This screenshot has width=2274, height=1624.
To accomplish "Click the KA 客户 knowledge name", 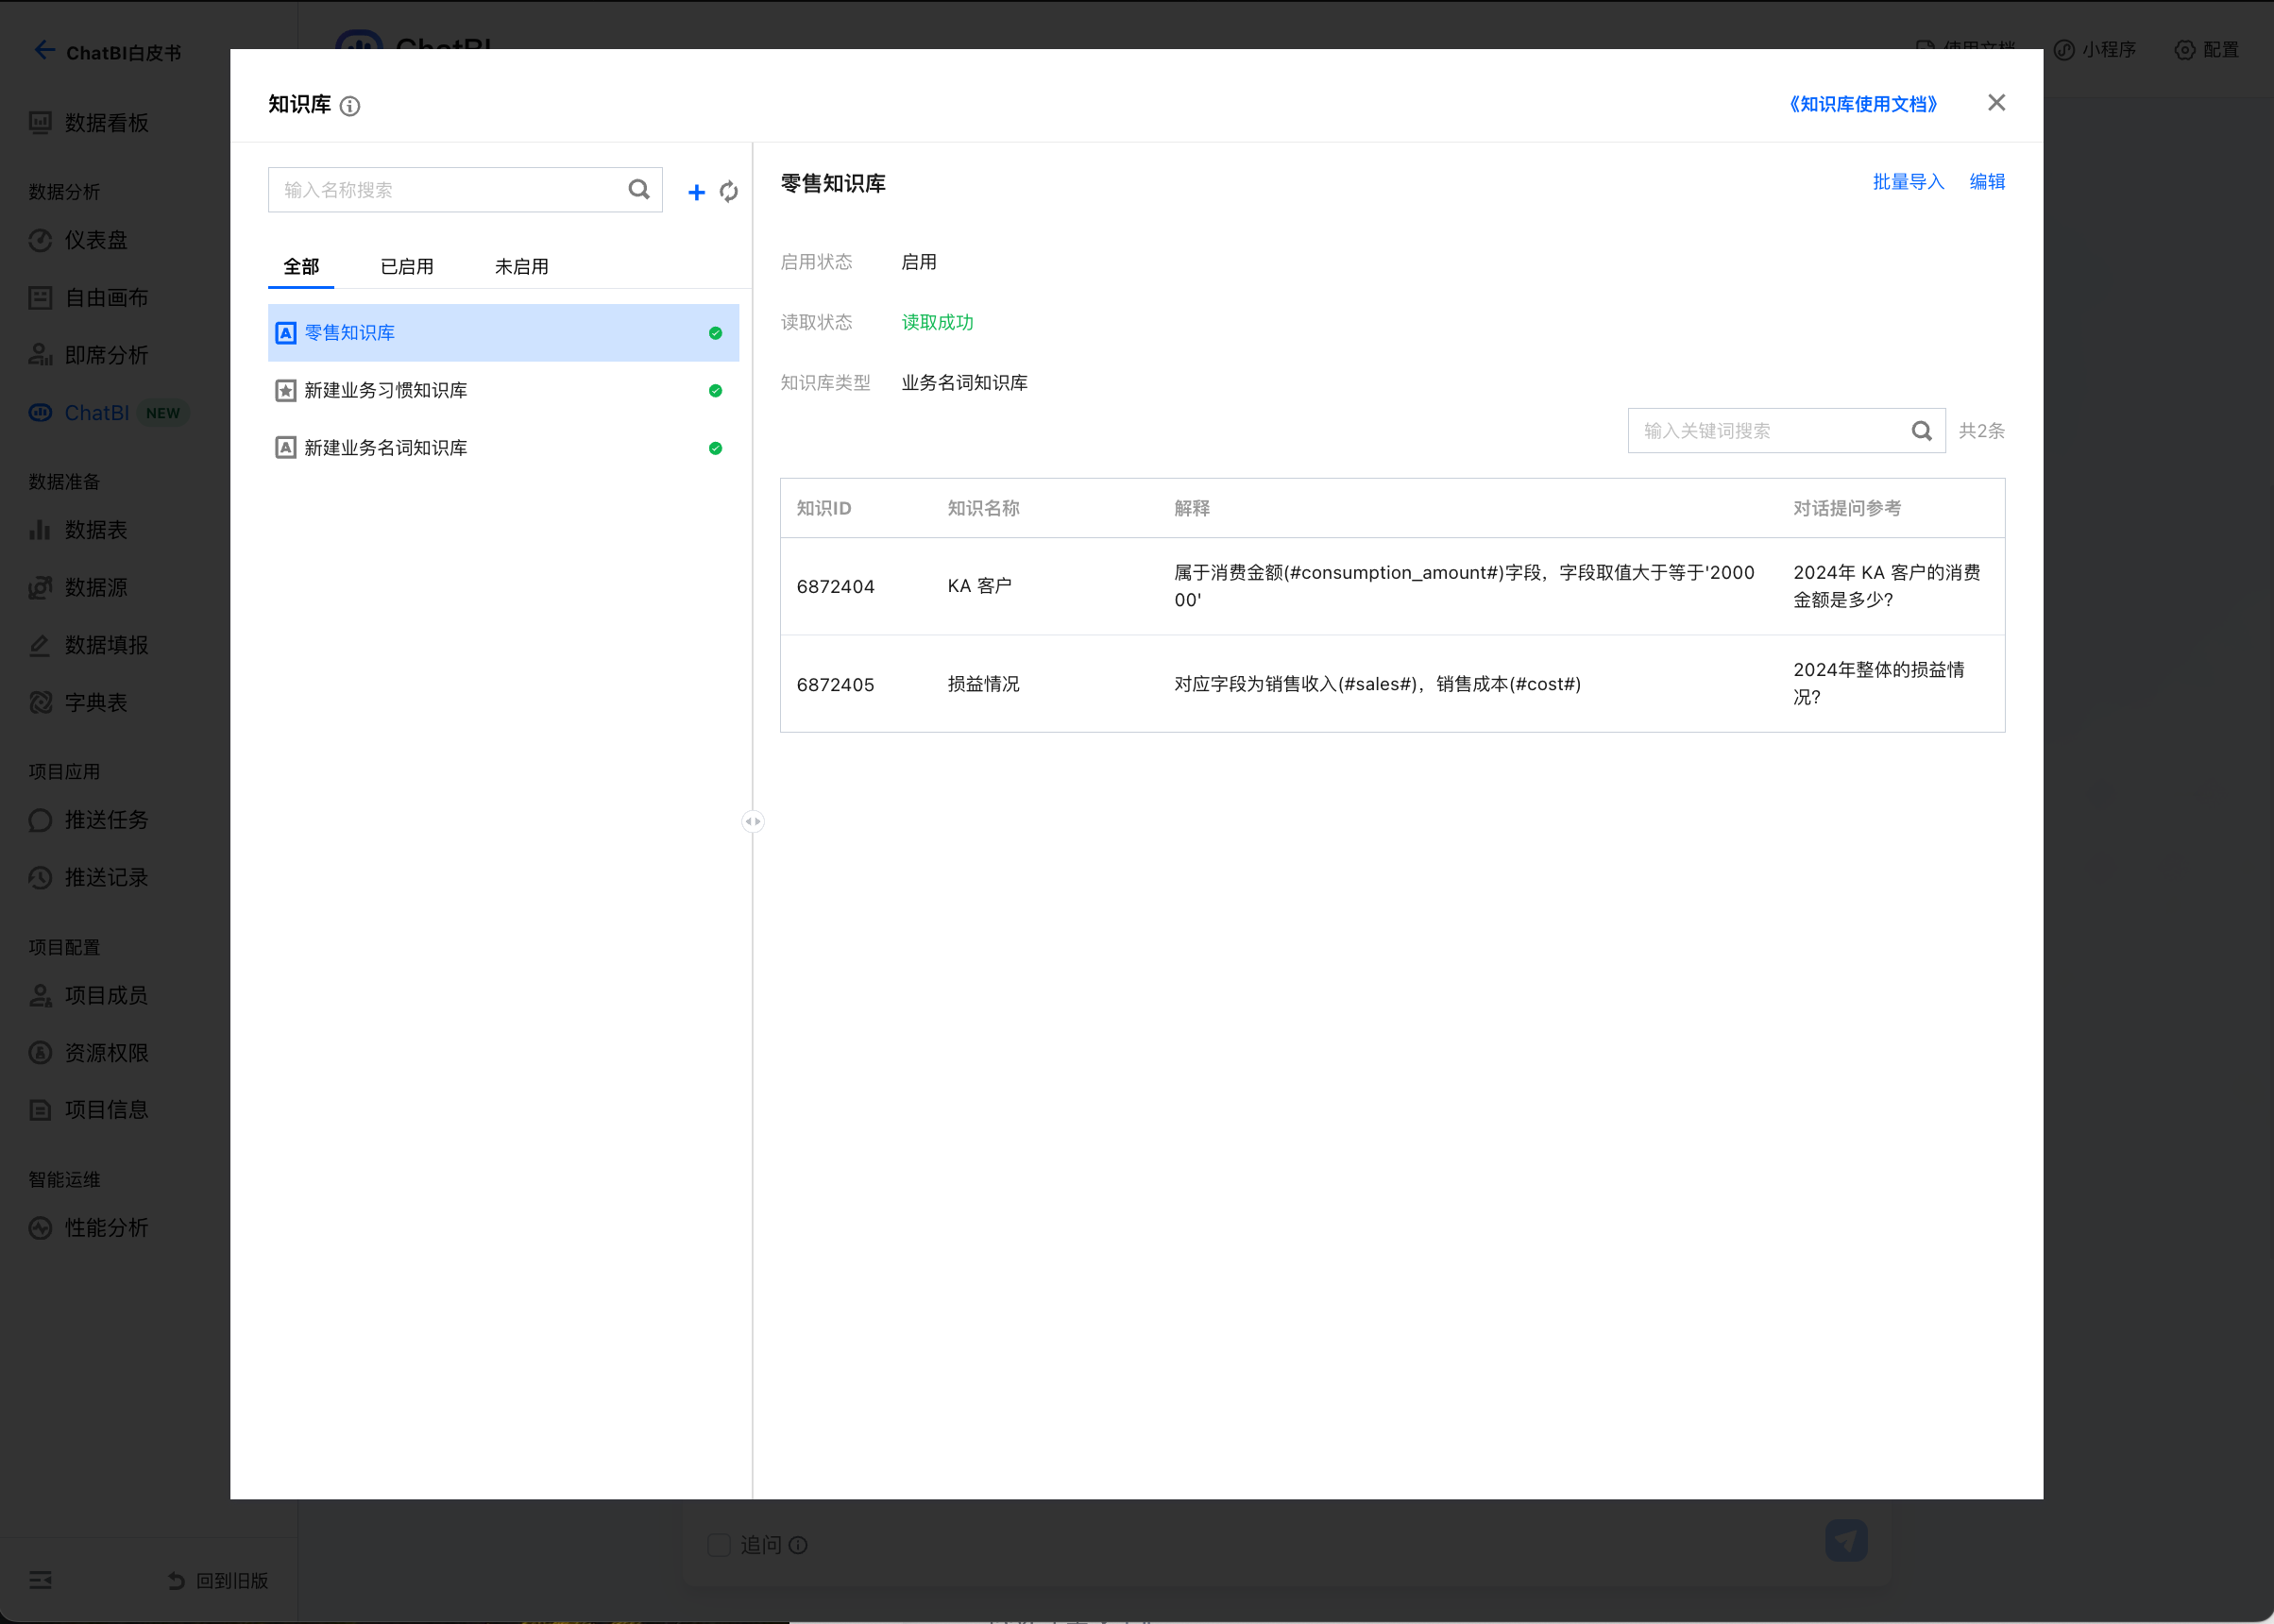I will 979,586.
